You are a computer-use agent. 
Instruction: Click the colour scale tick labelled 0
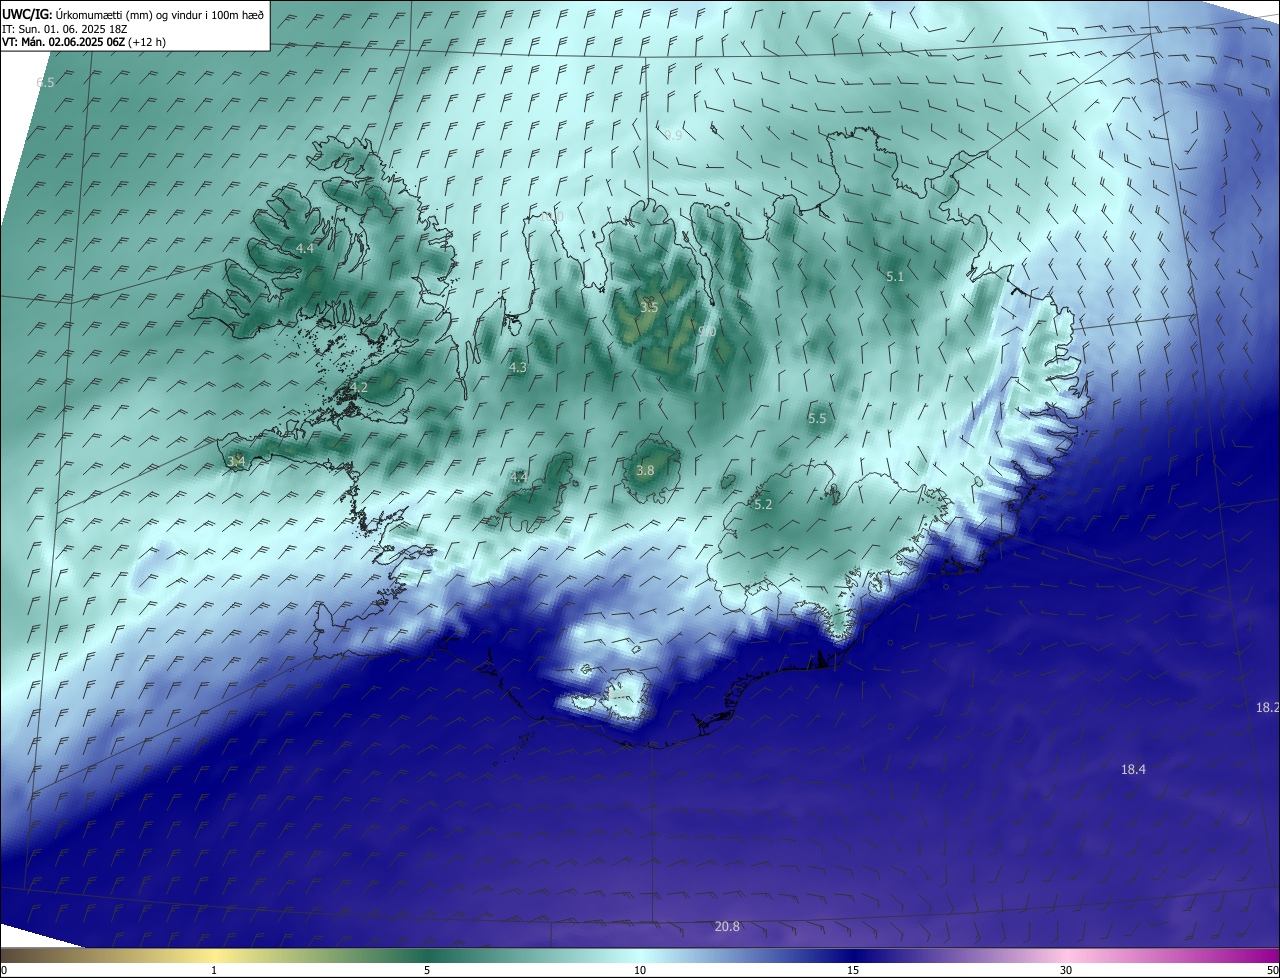click(3, 970)
